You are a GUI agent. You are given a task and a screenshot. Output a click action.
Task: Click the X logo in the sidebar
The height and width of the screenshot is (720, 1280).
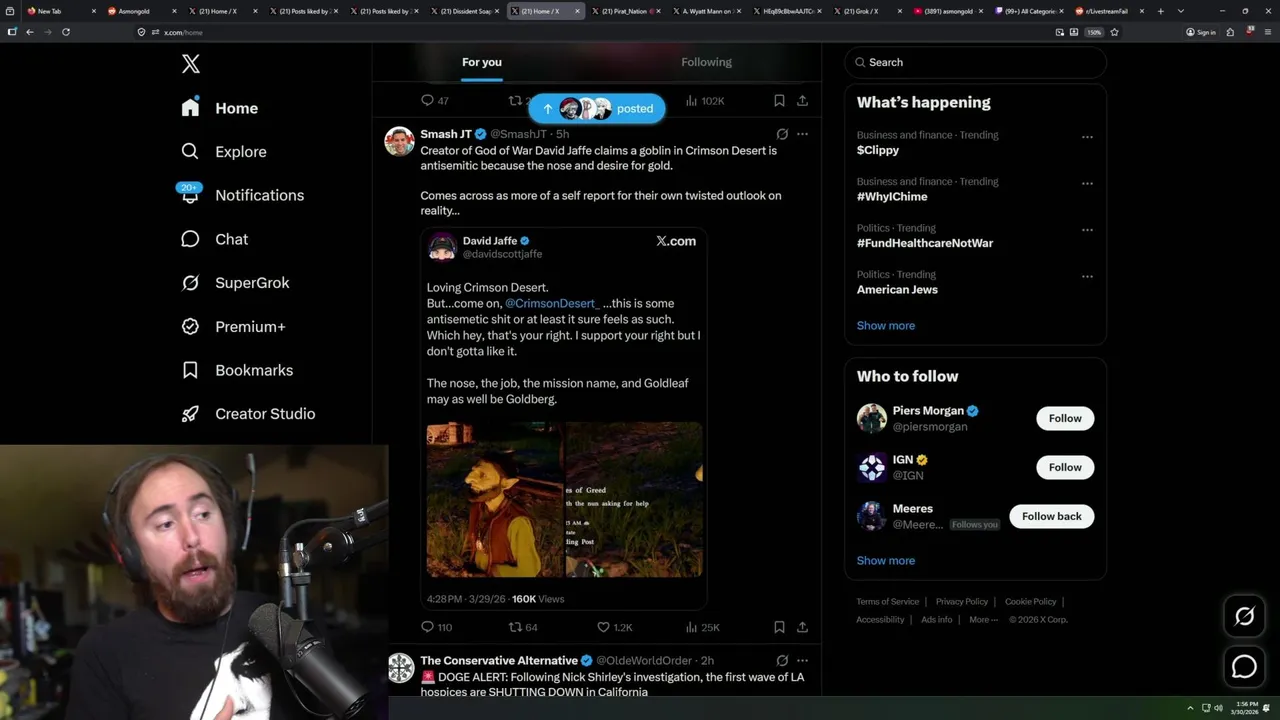click(x=191, y=64)
